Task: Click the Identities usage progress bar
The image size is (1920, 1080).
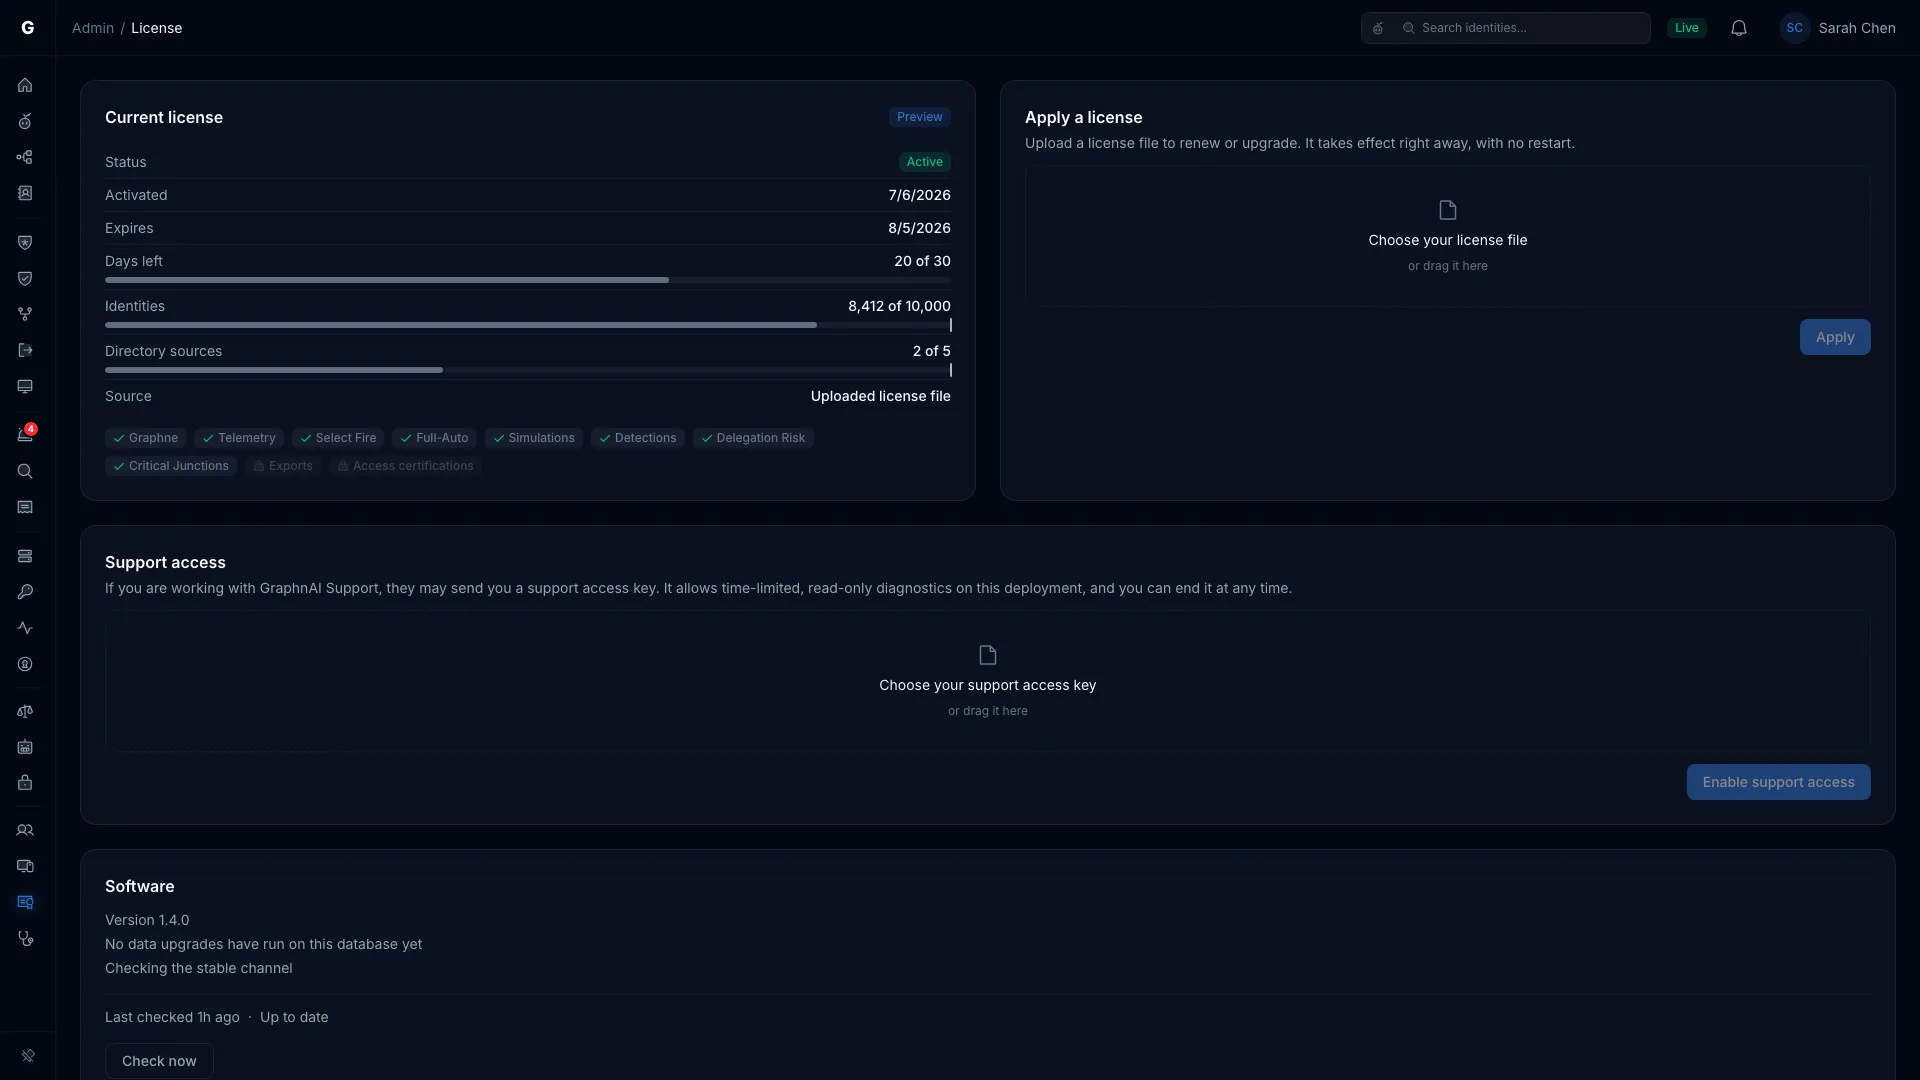Action: (x=528, y=325)
